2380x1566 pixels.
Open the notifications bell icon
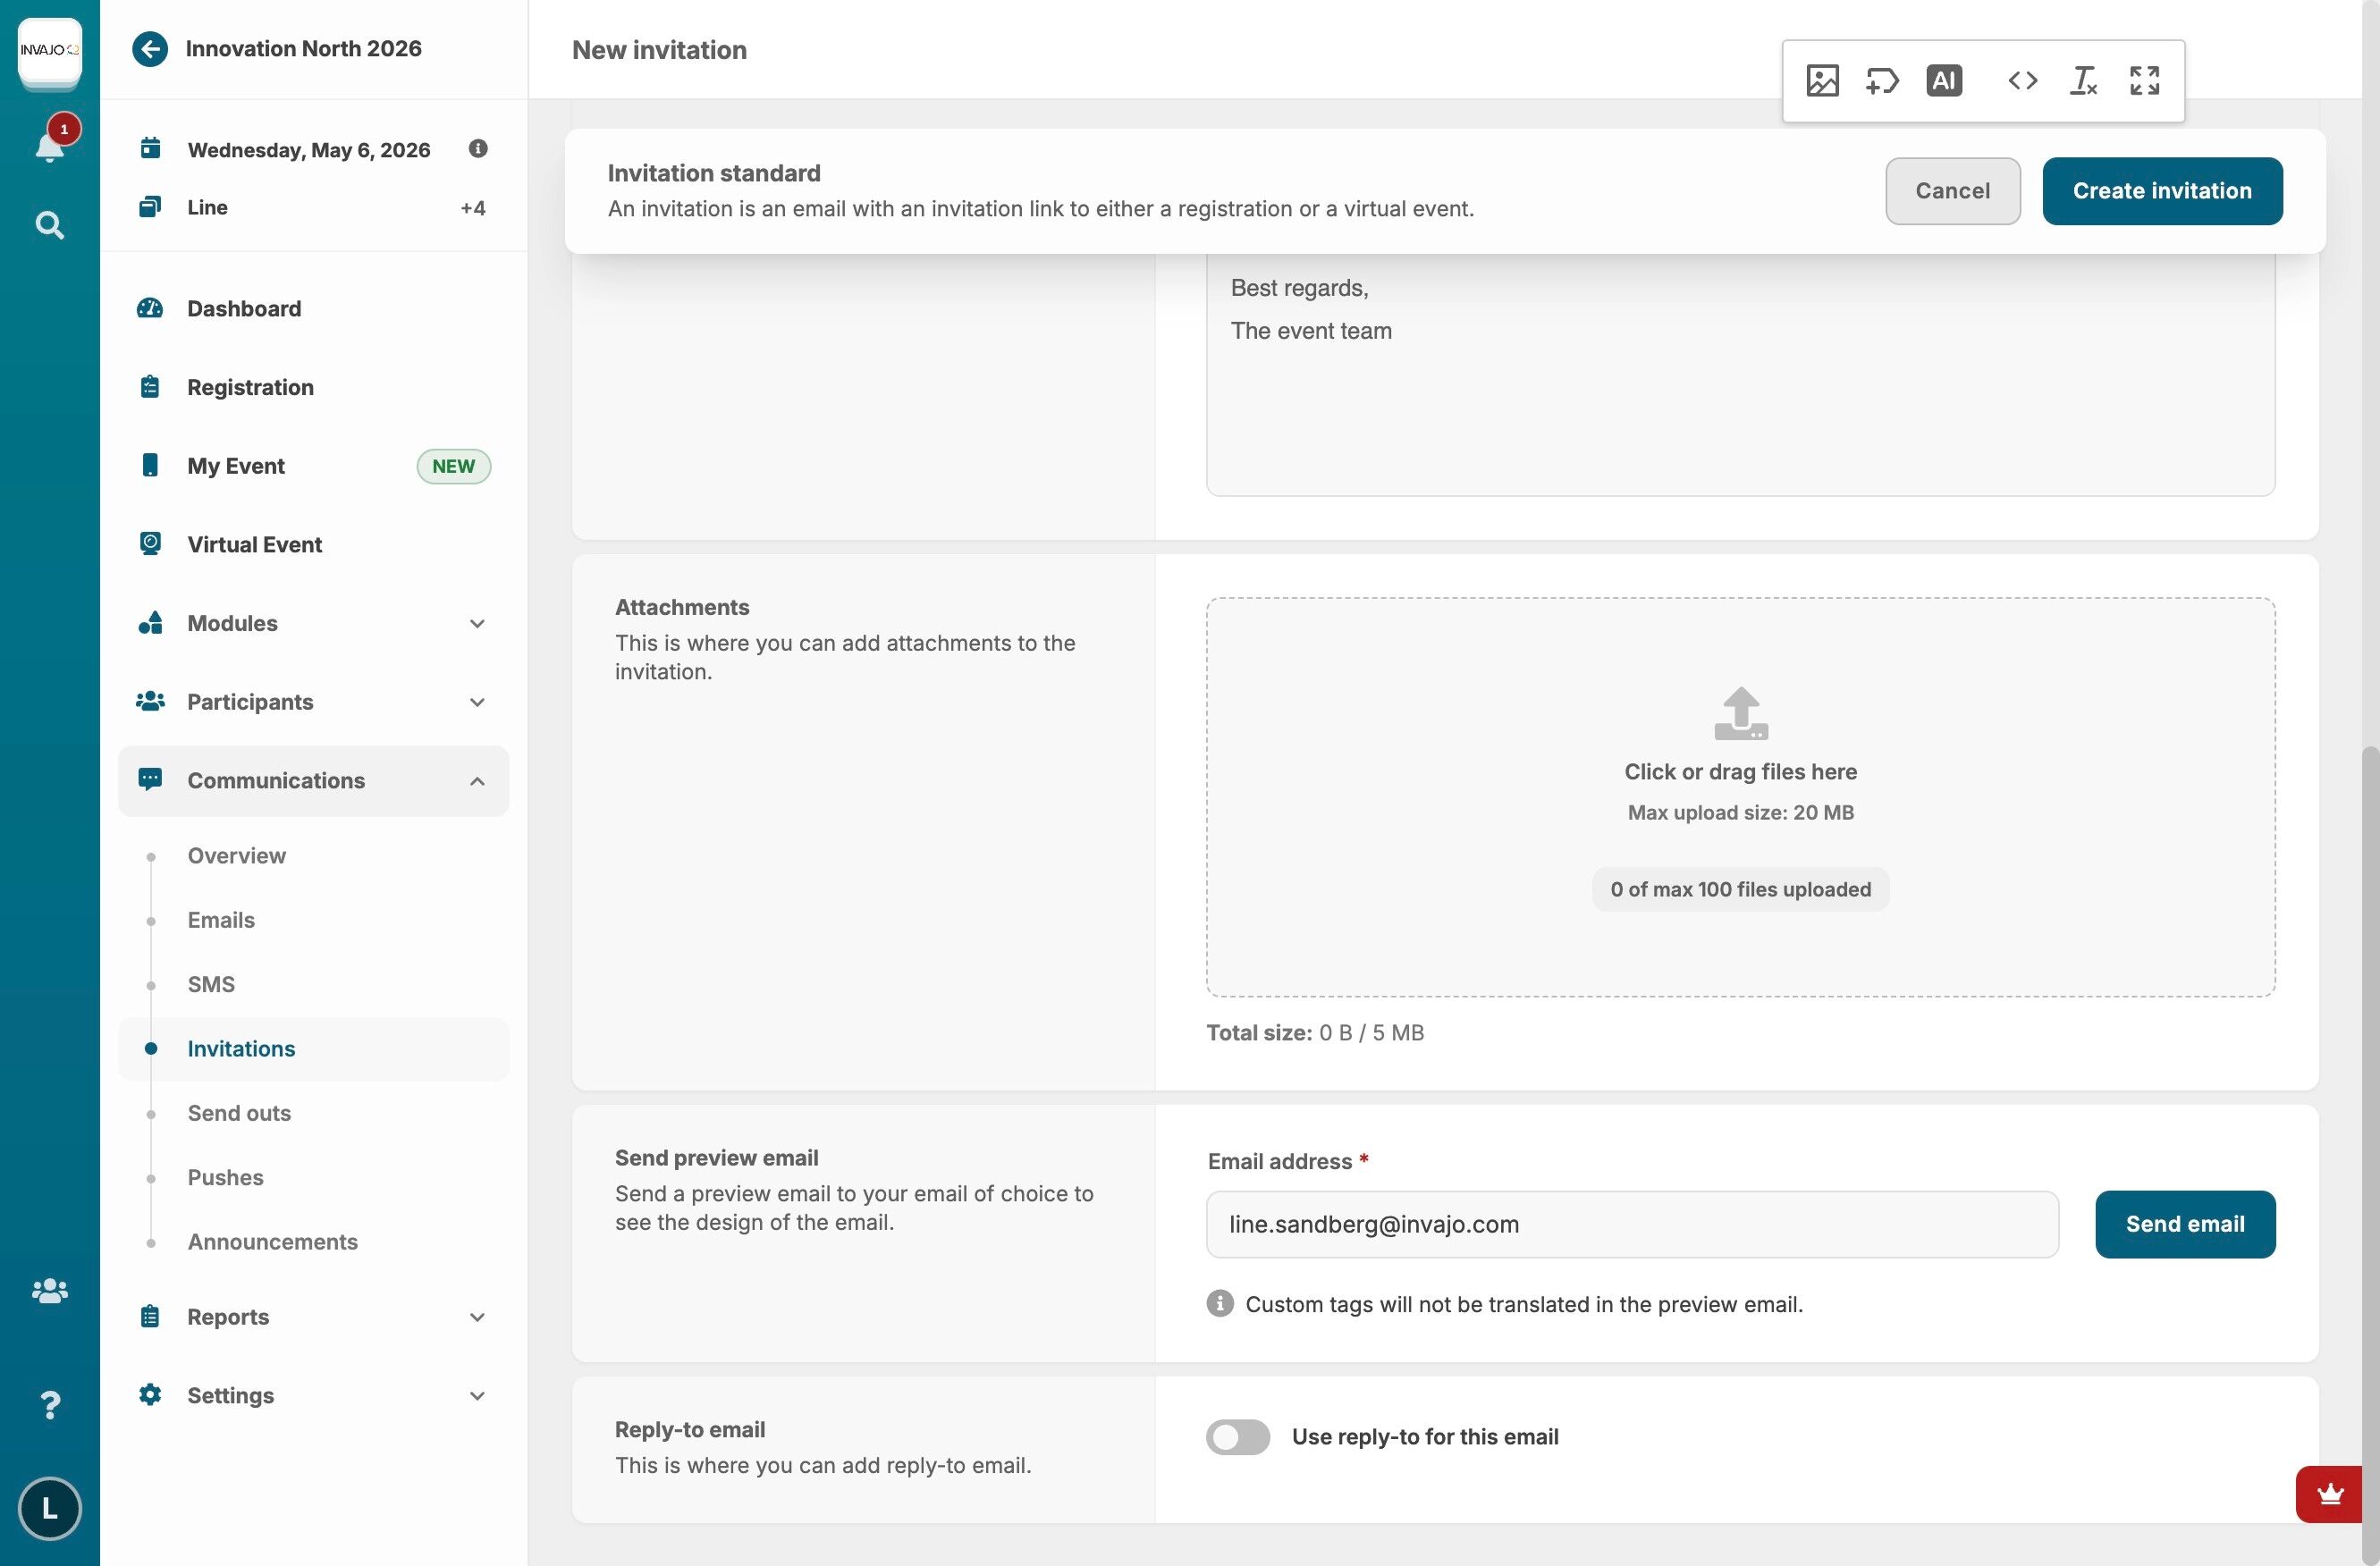tap(49, 146)
